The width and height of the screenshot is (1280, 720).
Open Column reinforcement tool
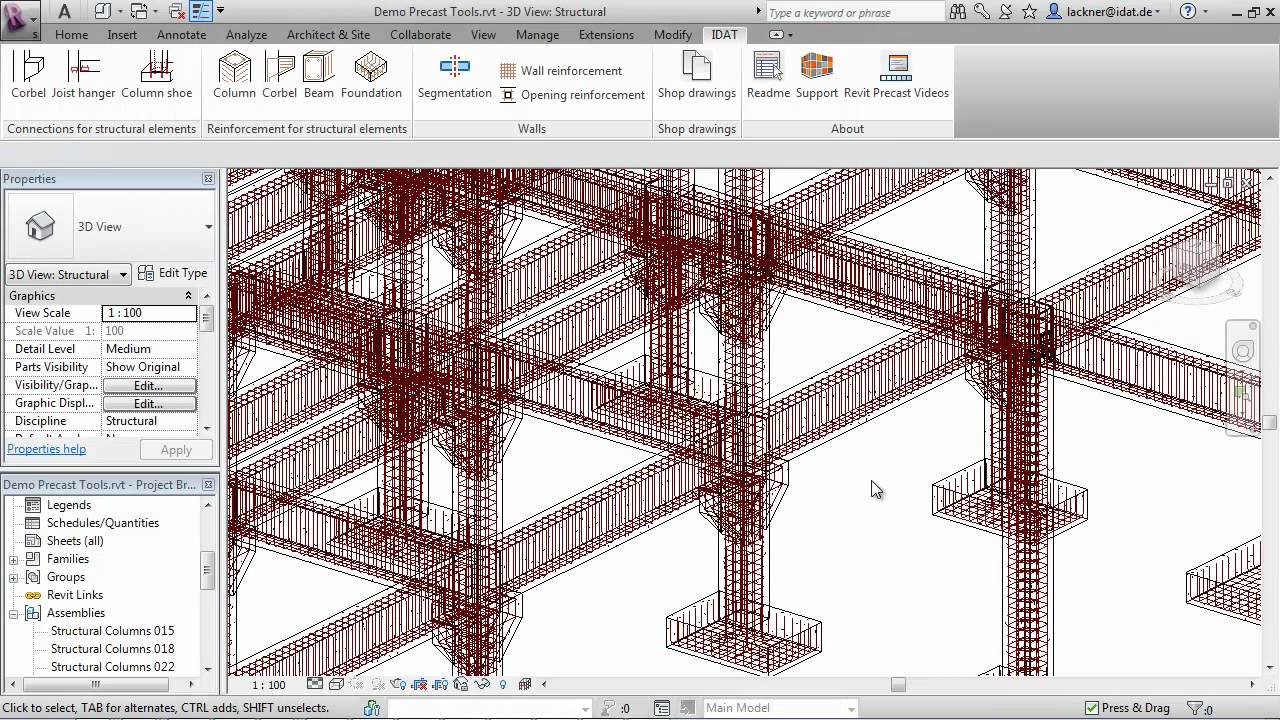(x=234, y=76)
